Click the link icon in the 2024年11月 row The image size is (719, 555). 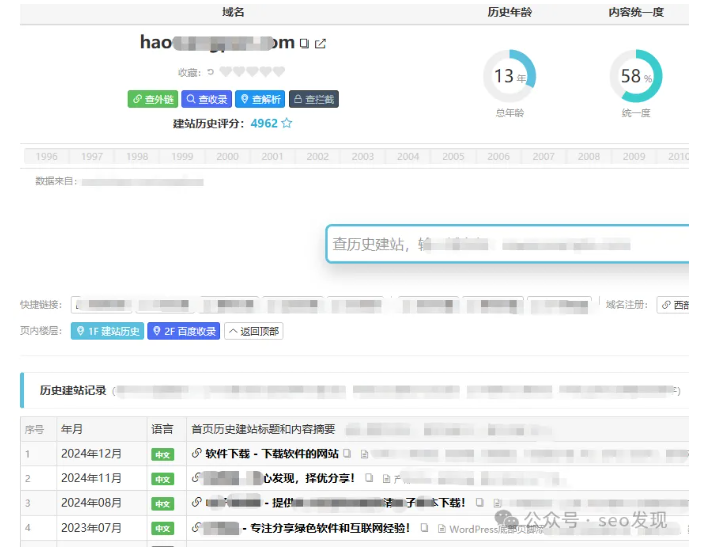[x=196, y=478]
